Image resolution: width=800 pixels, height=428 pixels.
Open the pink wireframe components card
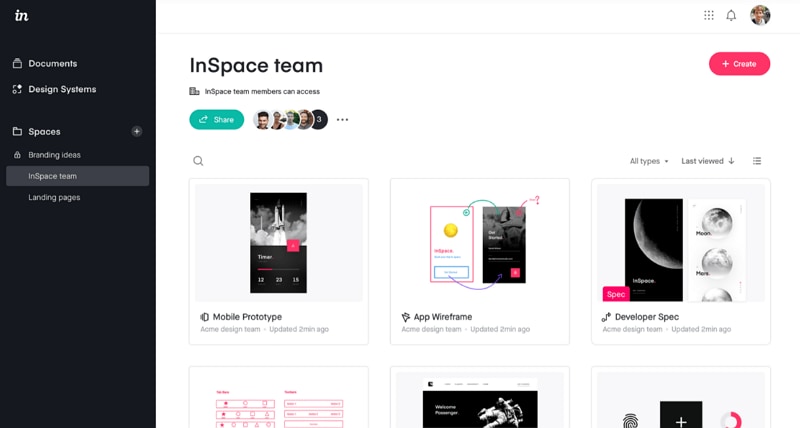point(279,397)
